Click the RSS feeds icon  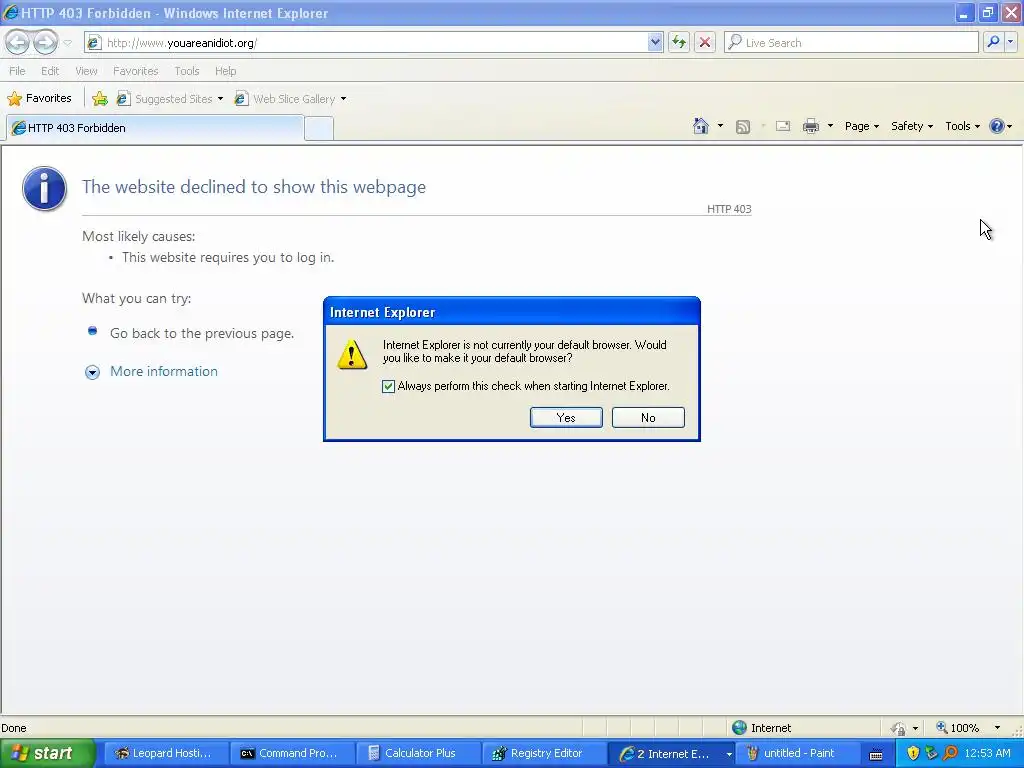tap(743, 127)
